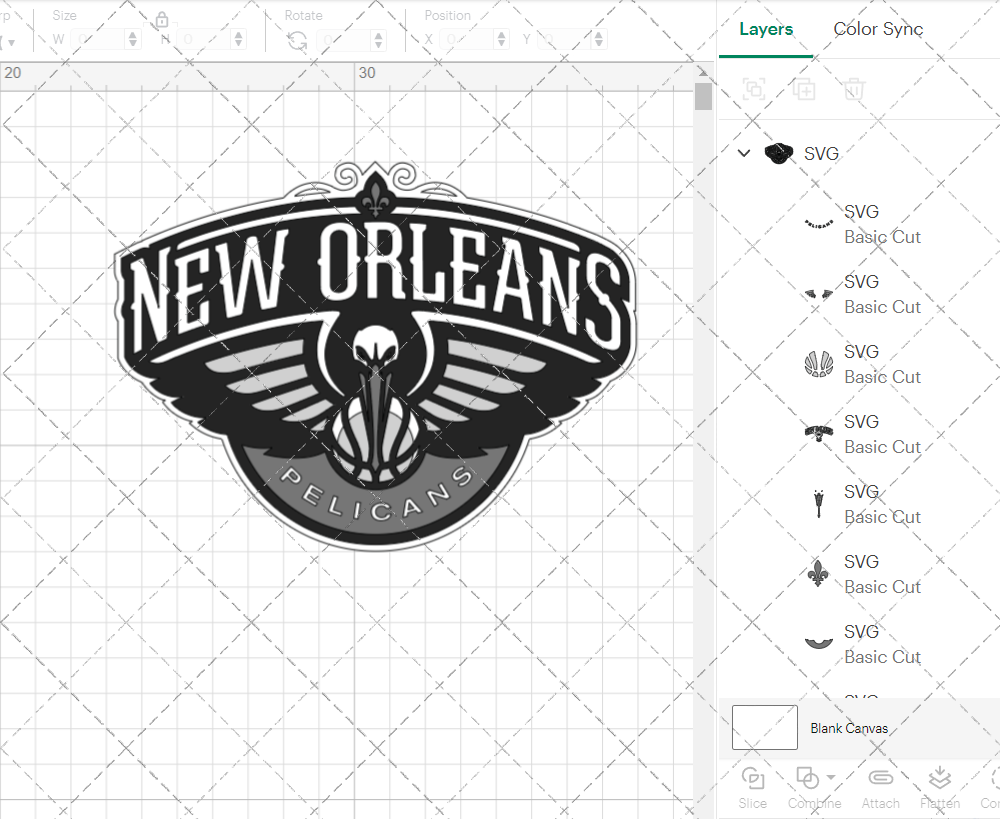This screenshot has width=1000, height=819.
Task: Click the Position Y stepper arrows
Action: pyautogui.click(x=599, y=40)
